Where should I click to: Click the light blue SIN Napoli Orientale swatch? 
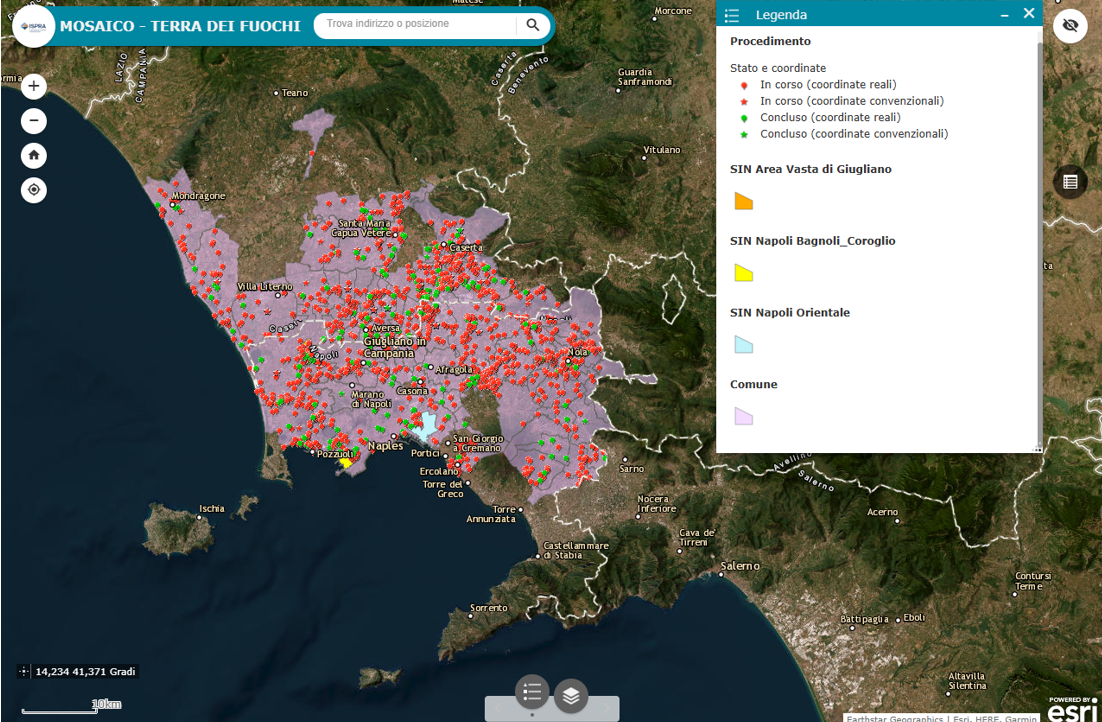pyautogui.click(x=743, y=345)
